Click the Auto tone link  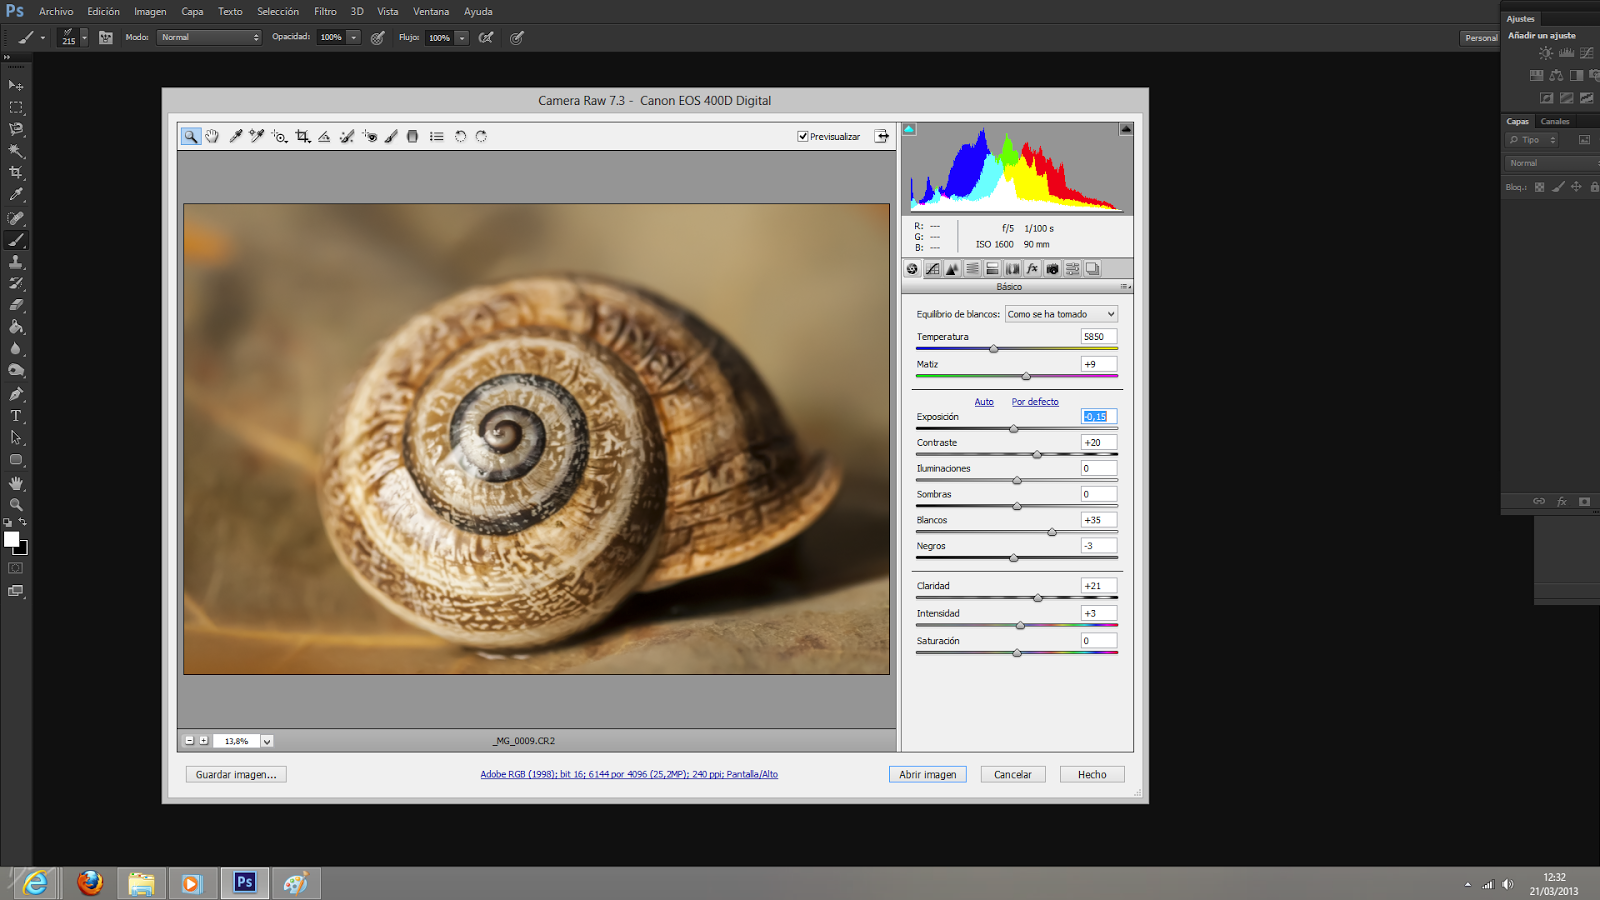[984, 402]
